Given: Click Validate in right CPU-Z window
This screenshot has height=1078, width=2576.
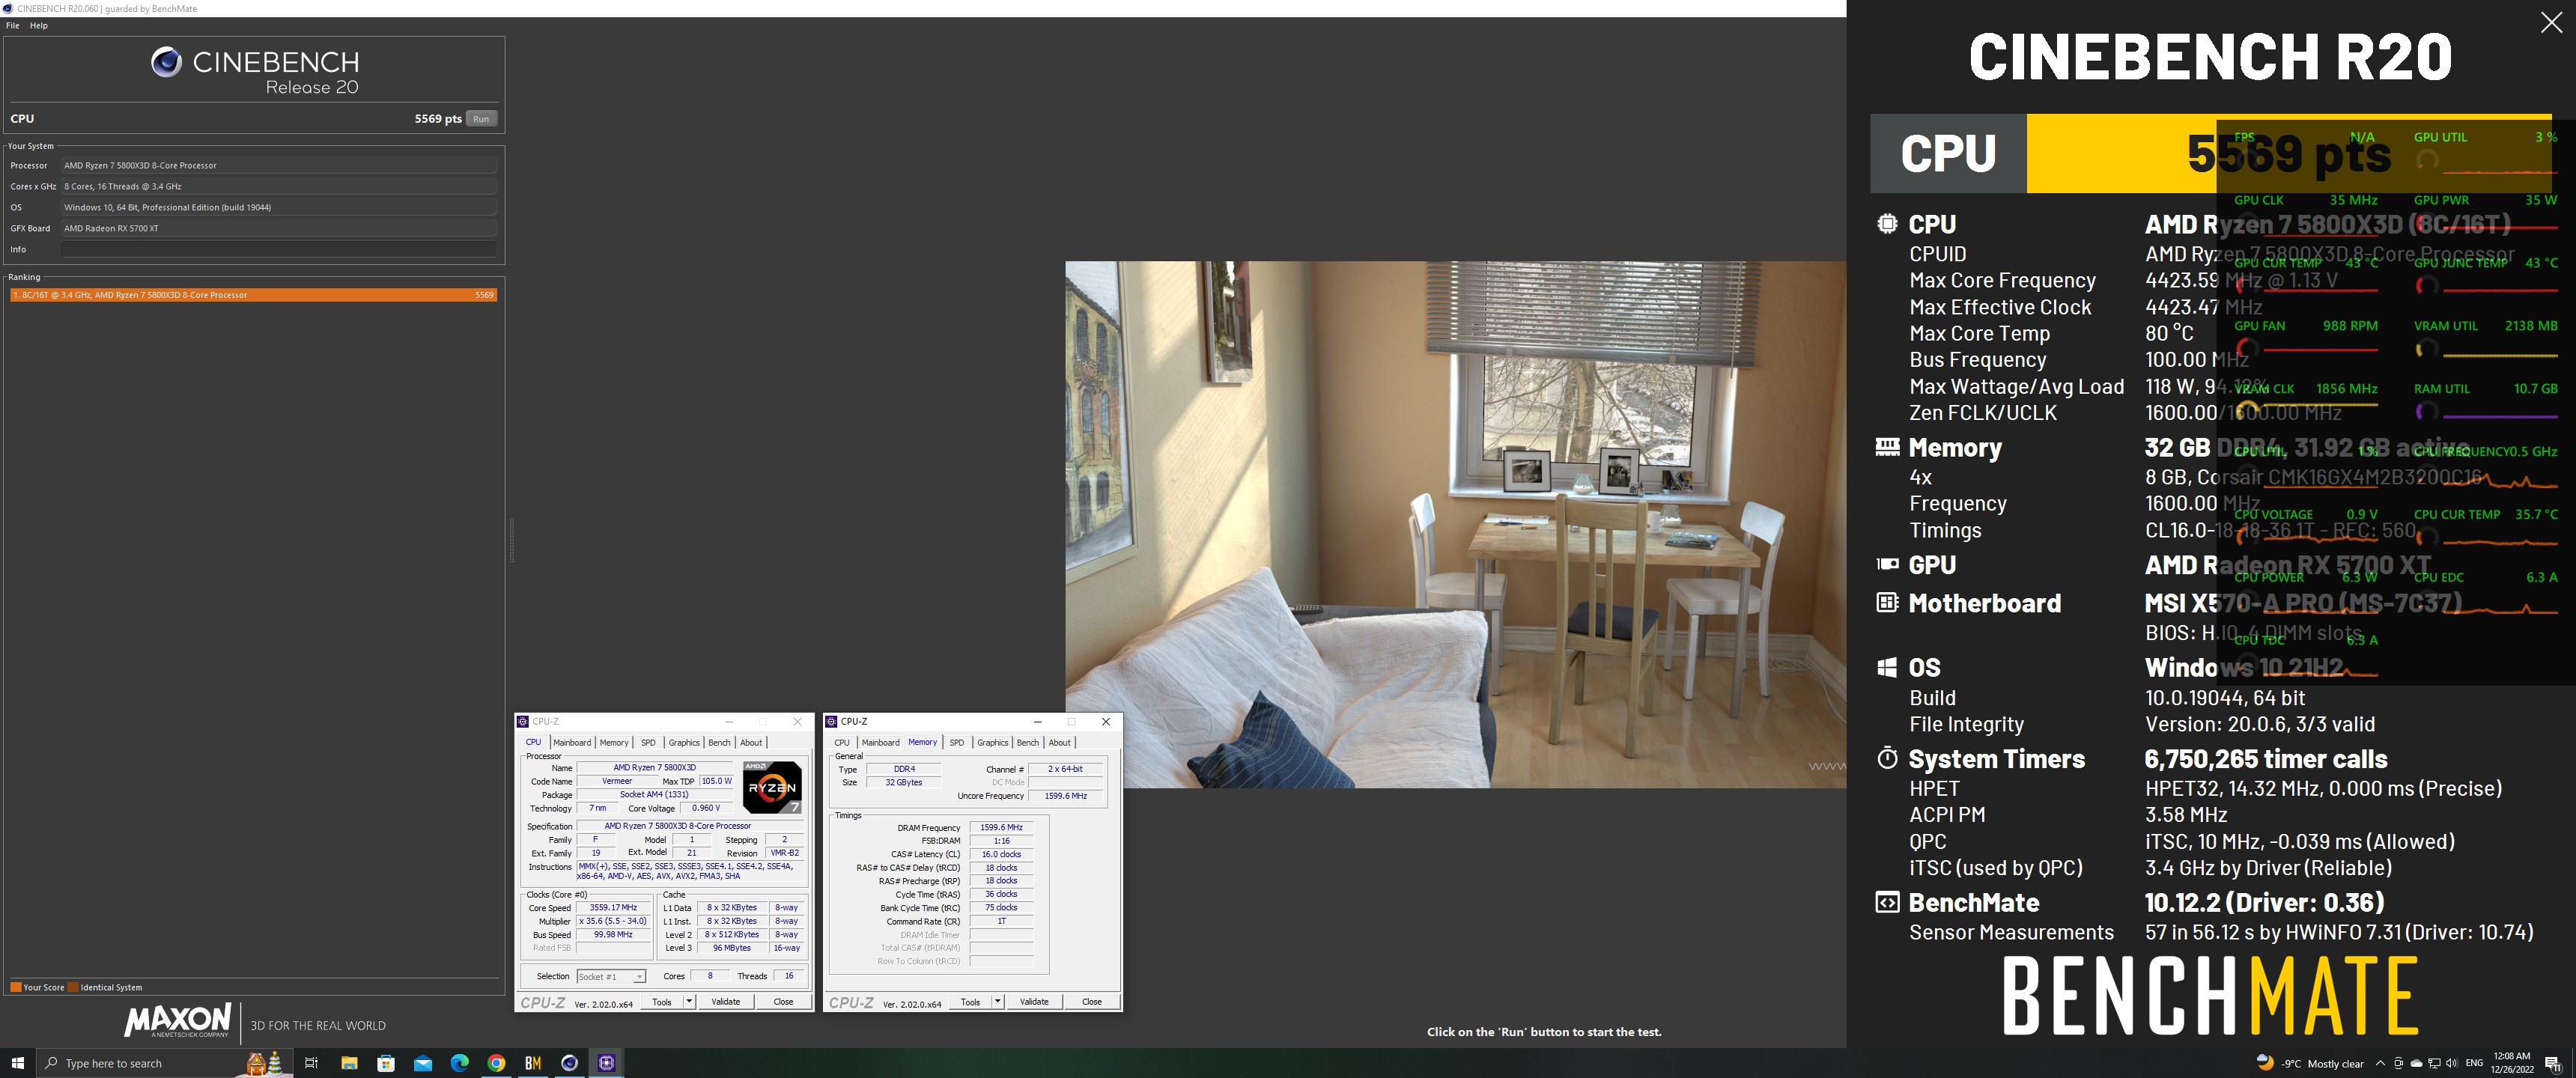Looking at the screenshot, I should (1034, 1001).
